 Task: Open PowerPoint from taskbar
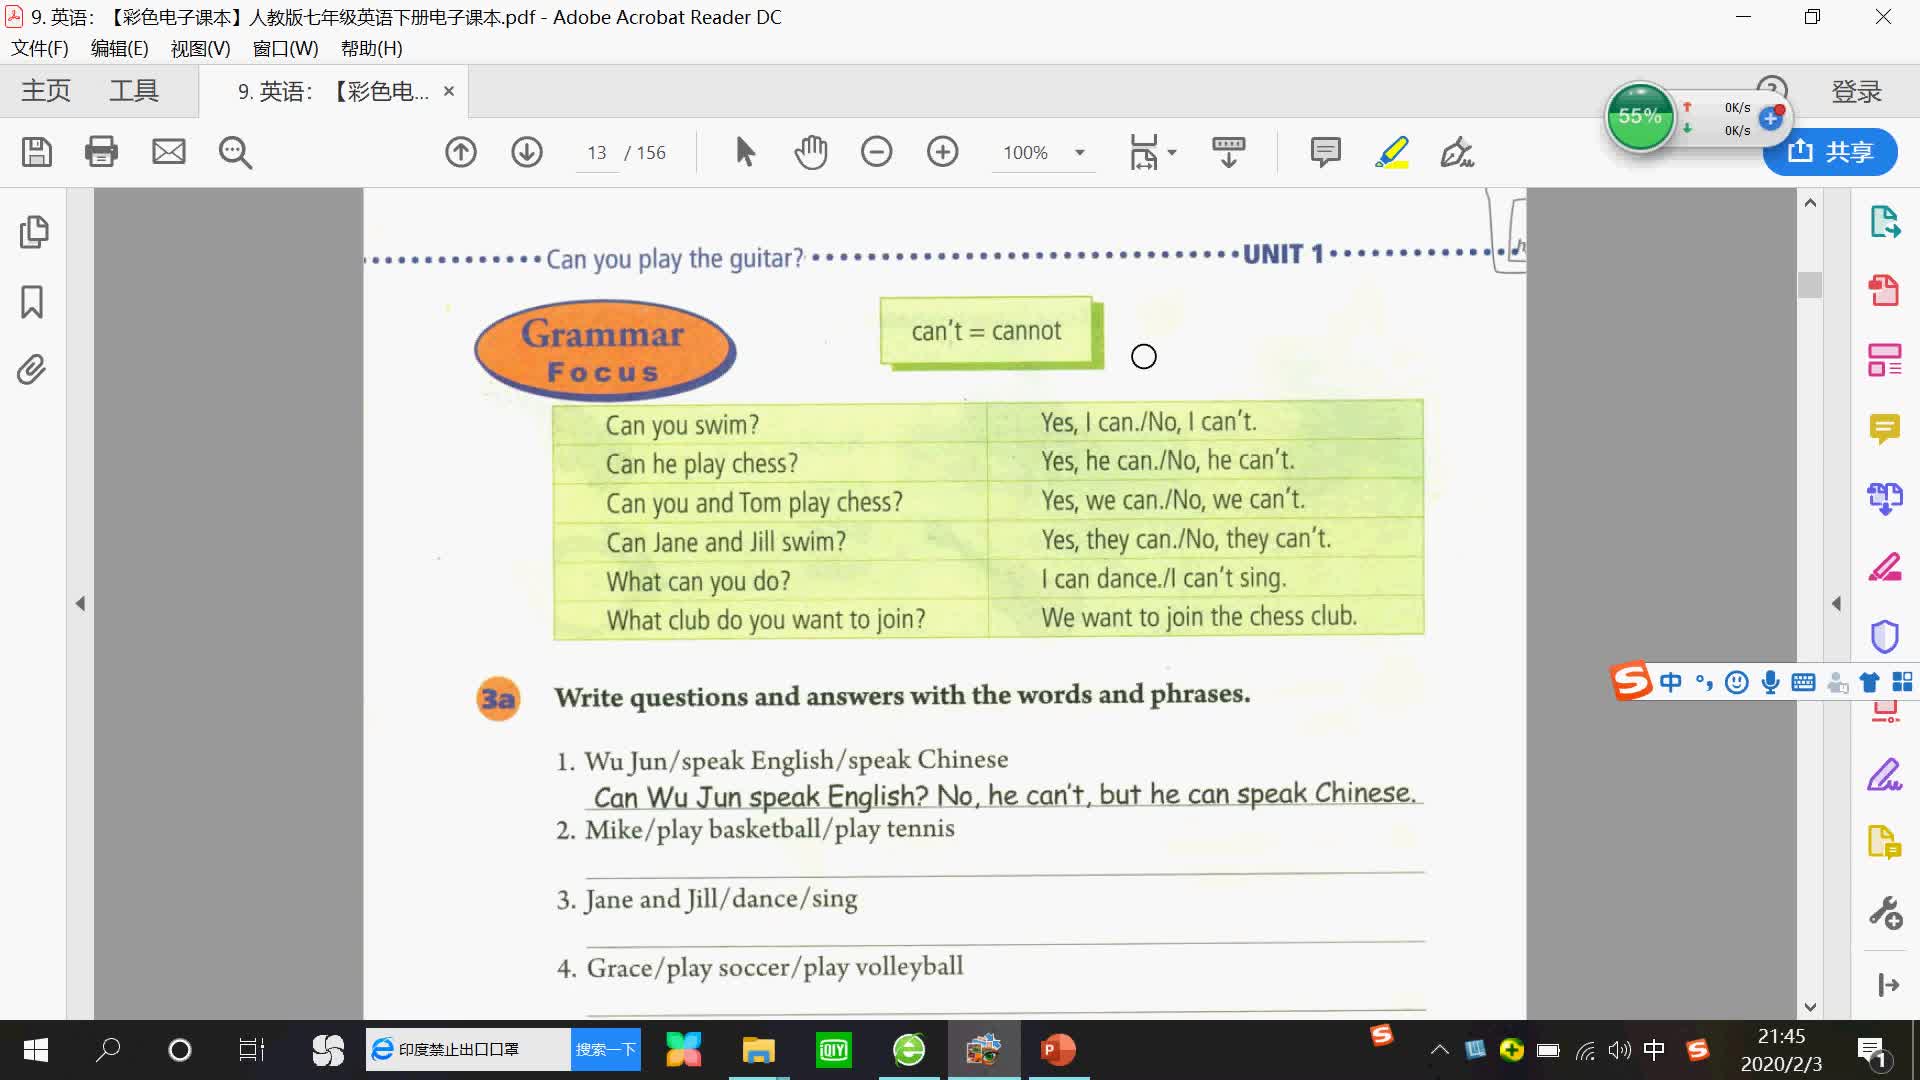pyautogui.click(x=1058, y=1050)
